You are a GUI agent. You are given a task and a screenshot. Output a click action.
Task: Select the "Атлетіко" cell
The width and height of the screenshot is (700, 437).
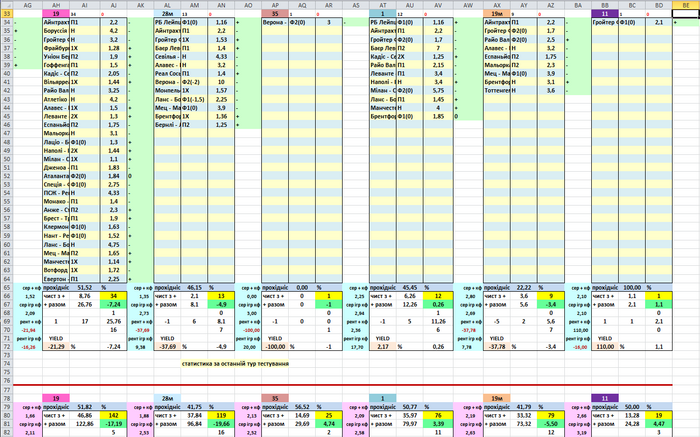click(56, 99)
